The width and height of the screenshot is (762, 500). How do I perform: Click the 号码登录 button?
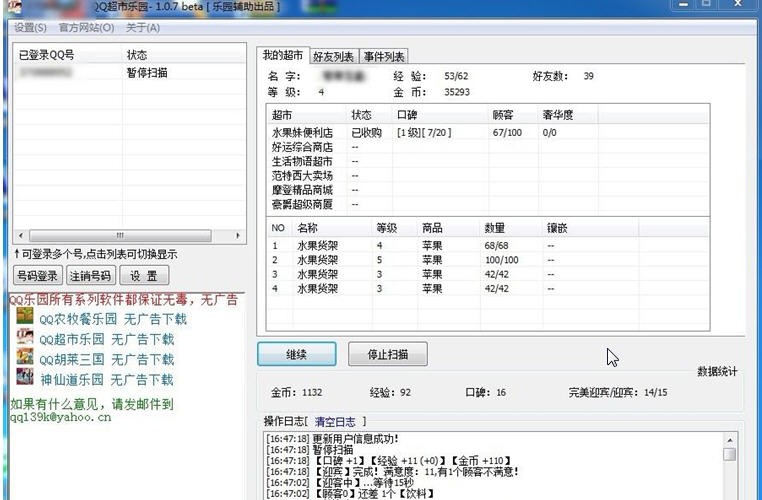pos(38,276)
